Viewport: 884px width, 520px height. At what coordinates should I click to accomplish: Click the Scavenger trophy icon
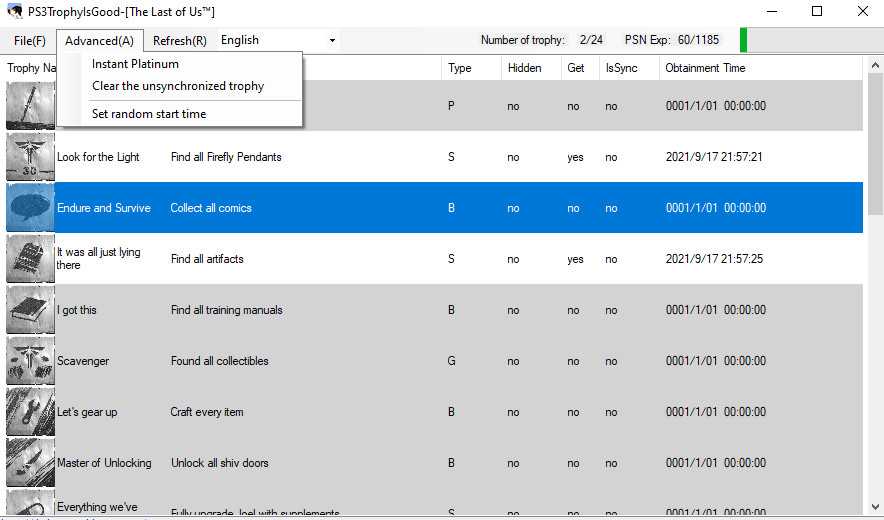tap(30, 361)
